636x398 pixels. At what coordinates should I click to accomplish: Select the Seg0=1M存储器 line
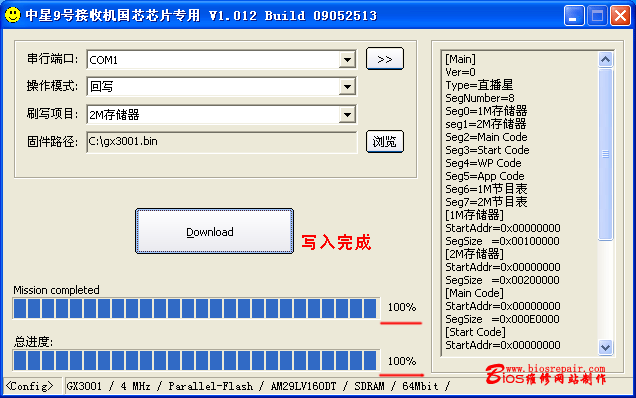[x=486, y=111]
